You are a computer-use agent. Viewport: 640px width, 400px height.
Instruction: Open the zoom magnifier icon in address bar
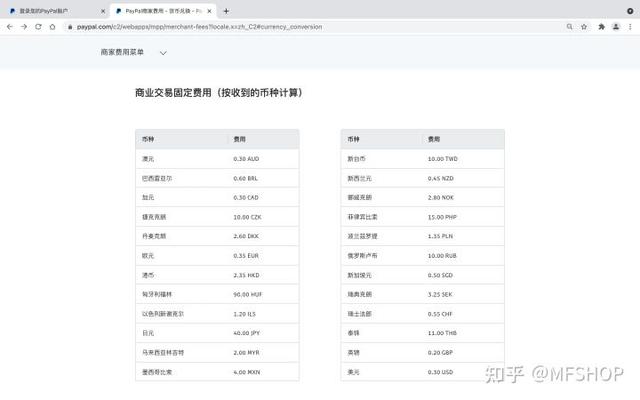click(569, 27)
